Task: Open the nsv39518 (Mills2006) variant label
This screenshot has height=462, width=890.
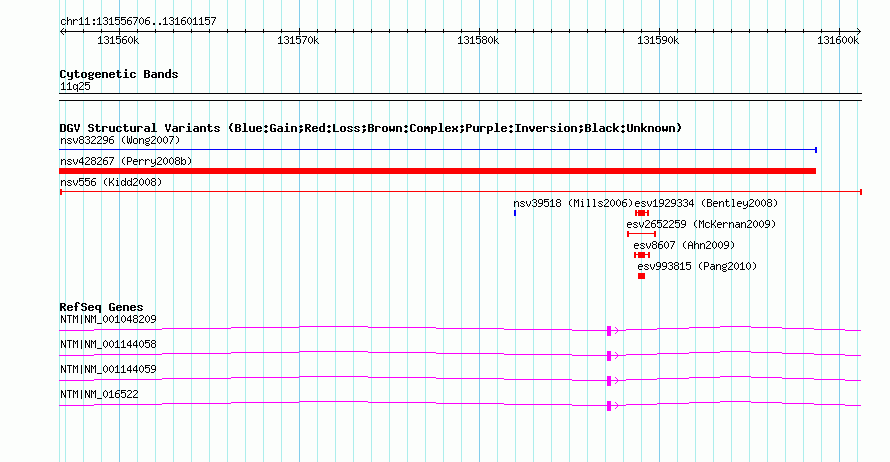Action: (x=573, y=203)
